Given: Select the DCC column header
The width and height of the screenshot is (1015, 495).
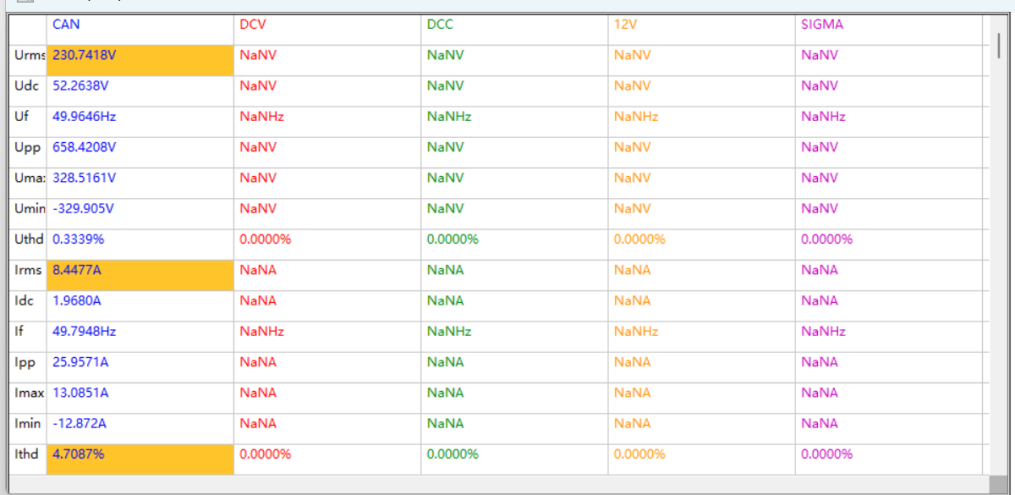Looking at the screenshot, I should tap(514, 25).
